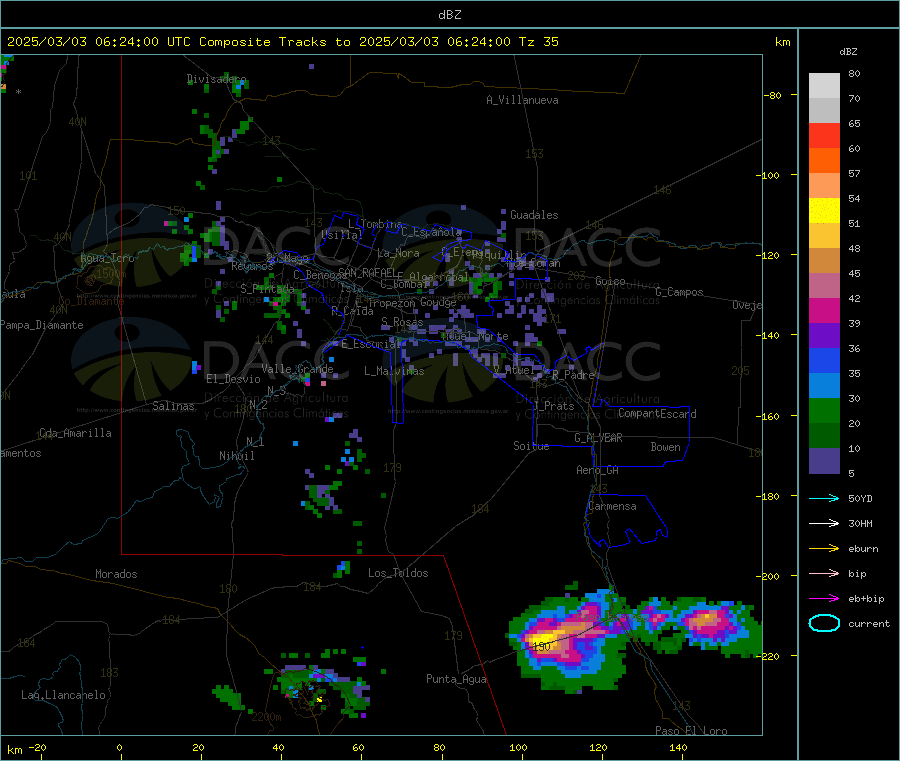Click the cyan 'current' ellipse legend icon
The width and height of the screenshot is (900, 761).
coord(824,623)
